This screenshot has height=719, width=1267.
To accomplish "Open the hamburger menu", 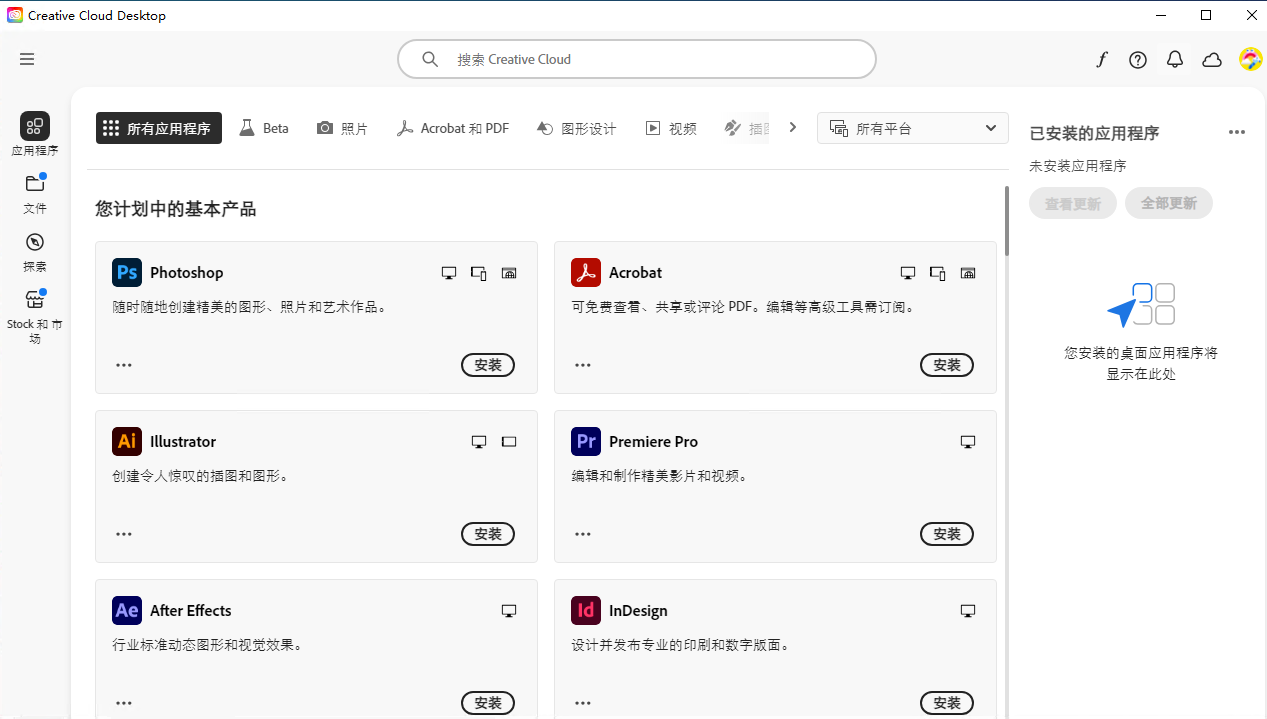I will (x=27, y=59).
